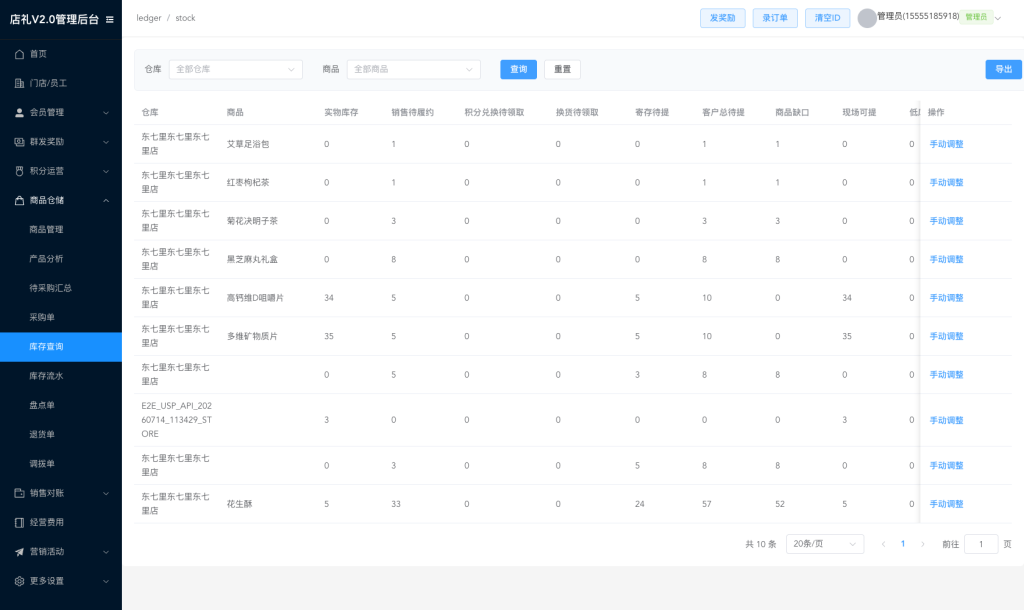
Task: Click the sales reconciliation icon for 销售对账
Action: click(20, 493)
